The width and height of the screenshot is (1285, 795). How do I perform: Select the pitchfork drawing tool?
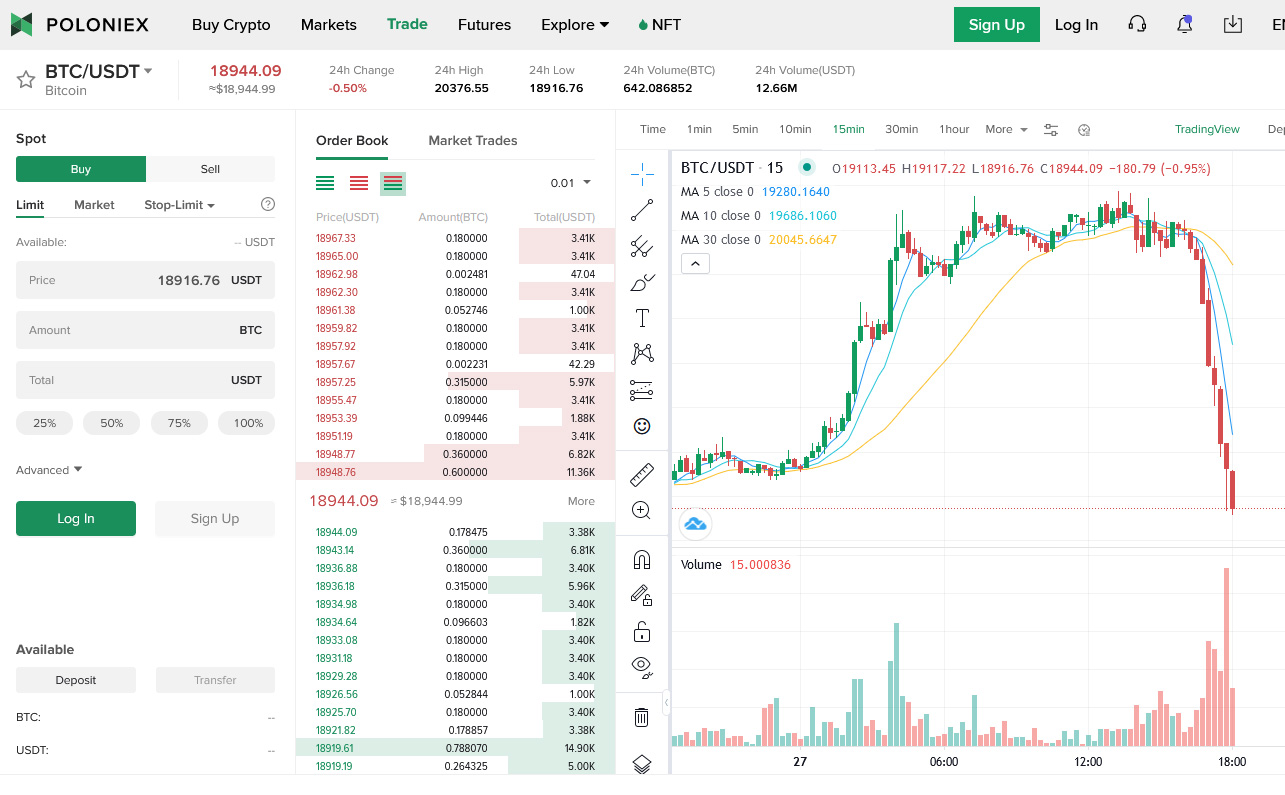pos(642,246)
